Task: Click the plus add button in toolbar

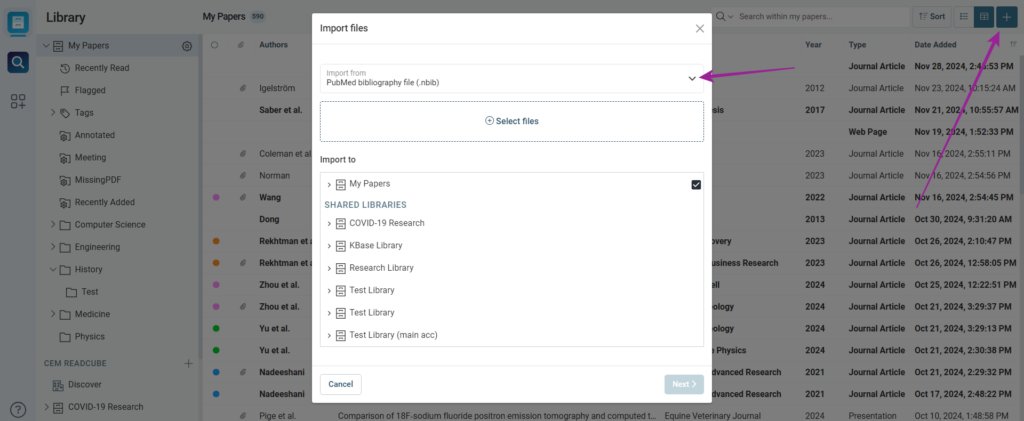Action: click(1006, 17)
